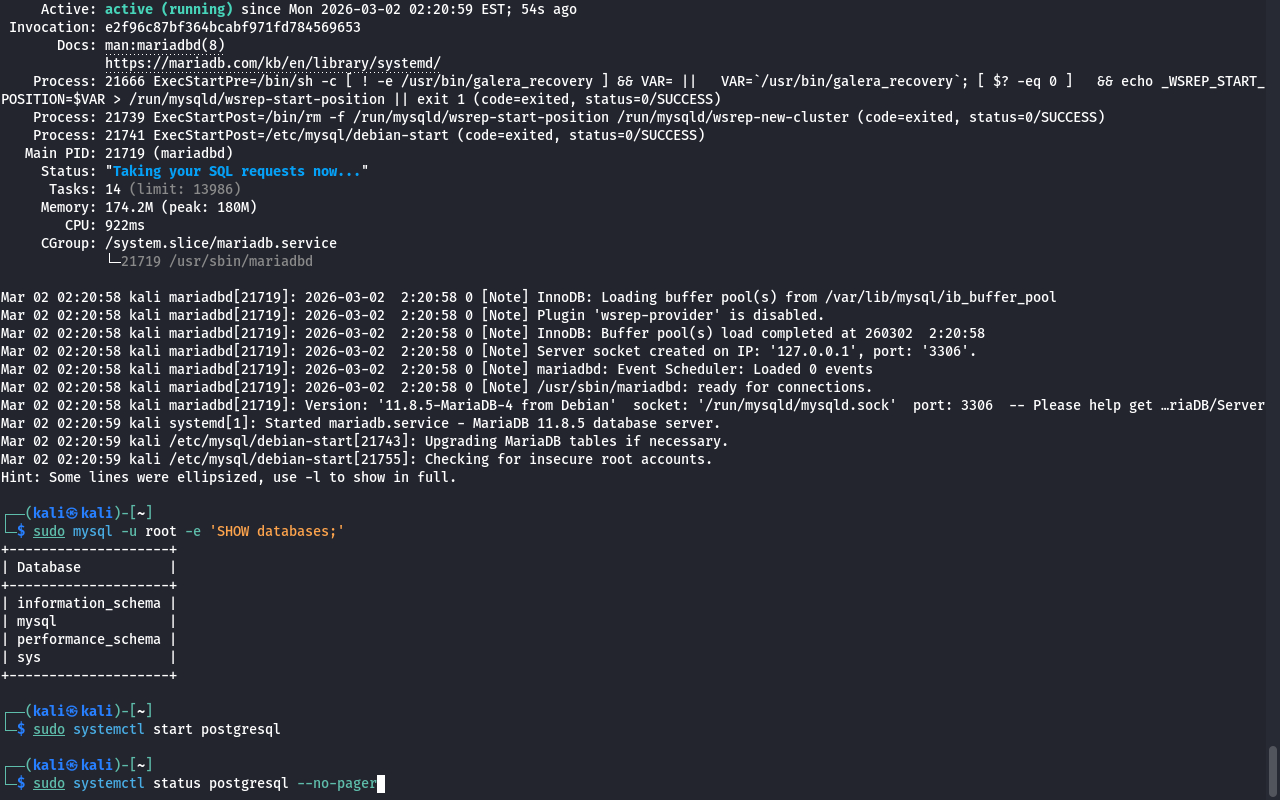Screen dimensions: 1280x800
Task: Click the Database column header in the table
Action: tap(49, 567)
